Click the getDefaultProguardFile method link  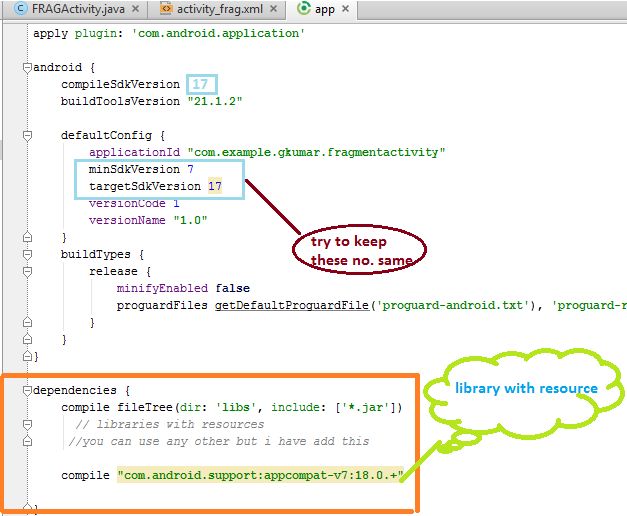[292, 306]
